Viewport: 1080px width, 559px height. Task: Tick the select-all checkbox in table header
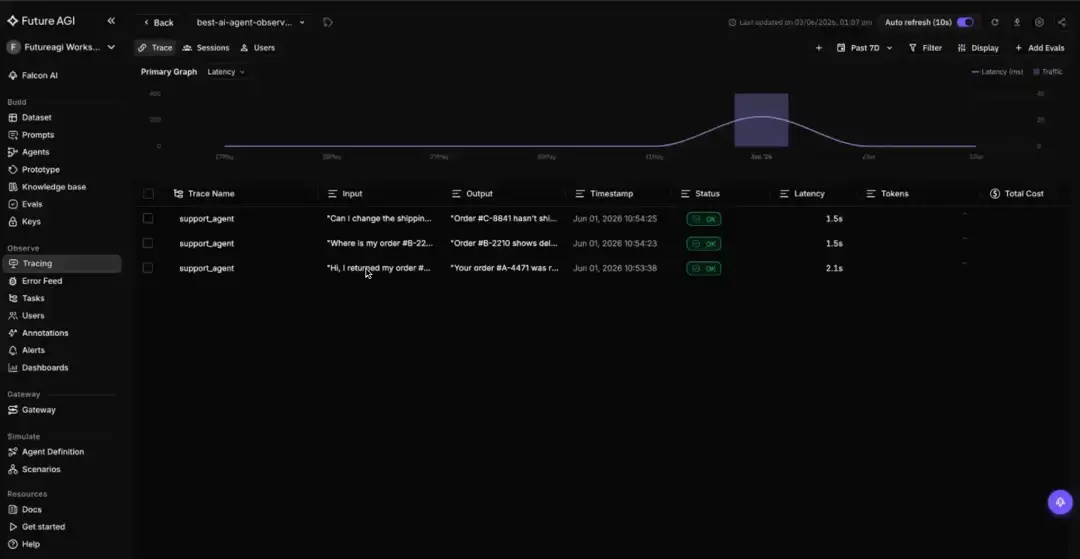tap(148, 193)
